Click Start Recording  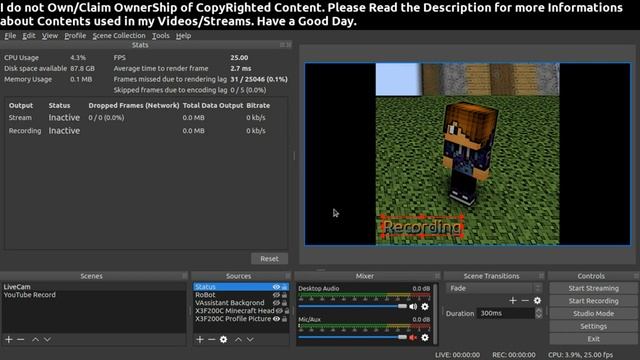tap(593, 301)
